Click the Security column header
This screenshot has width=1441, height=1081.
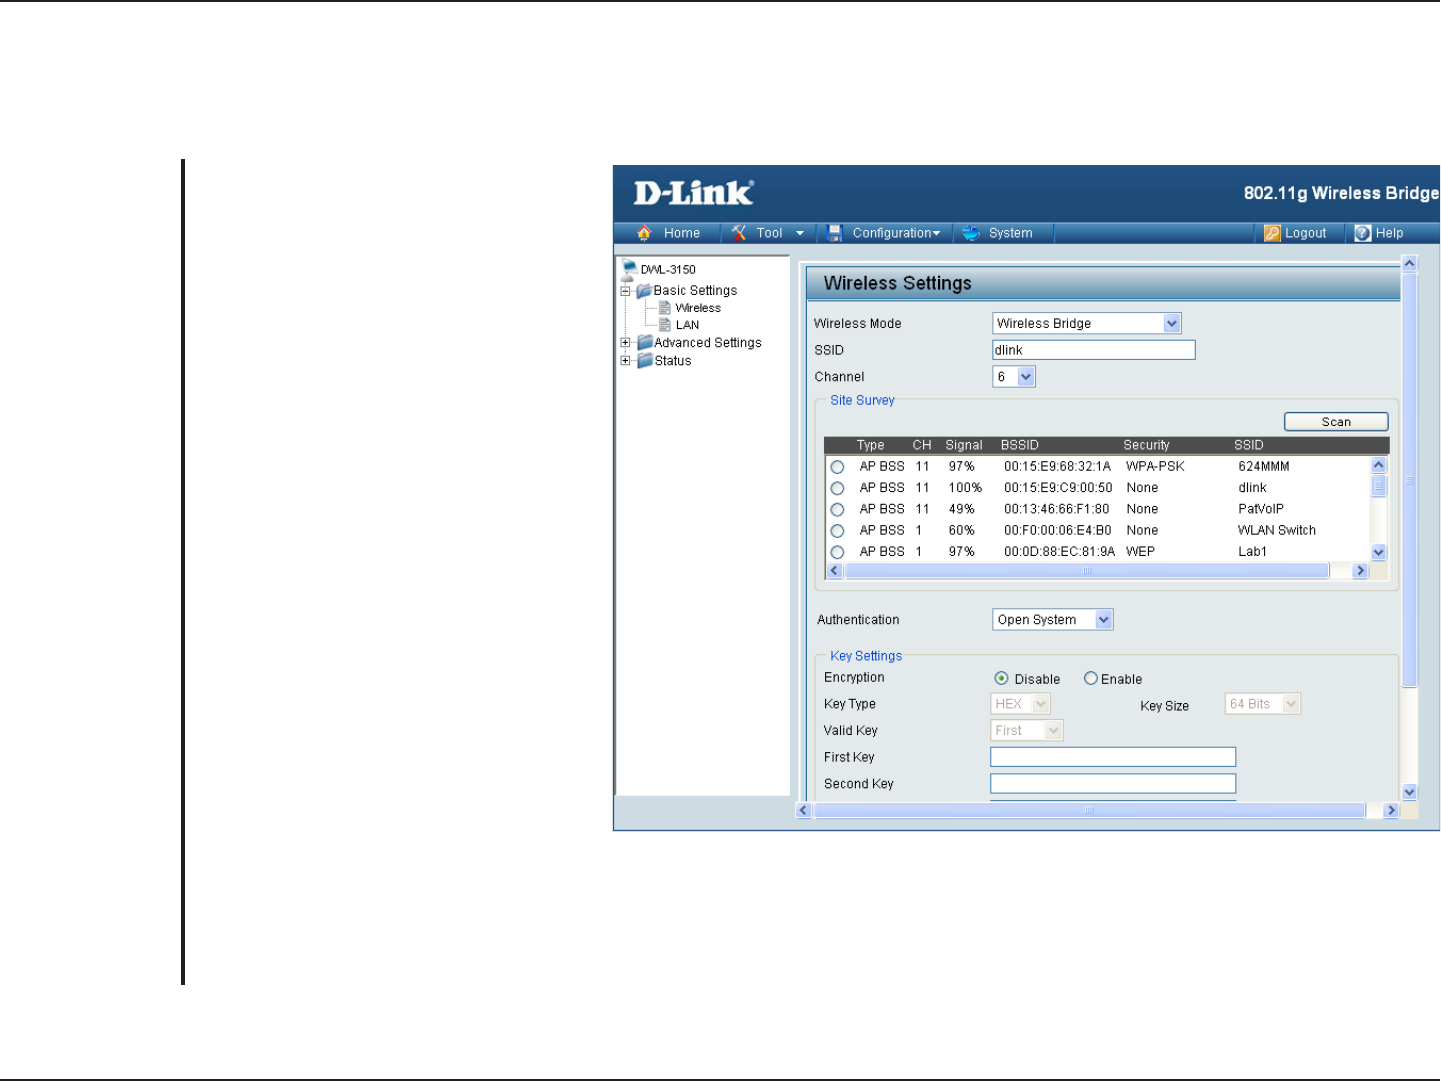pyautogui.click(x=1146, y=445)
